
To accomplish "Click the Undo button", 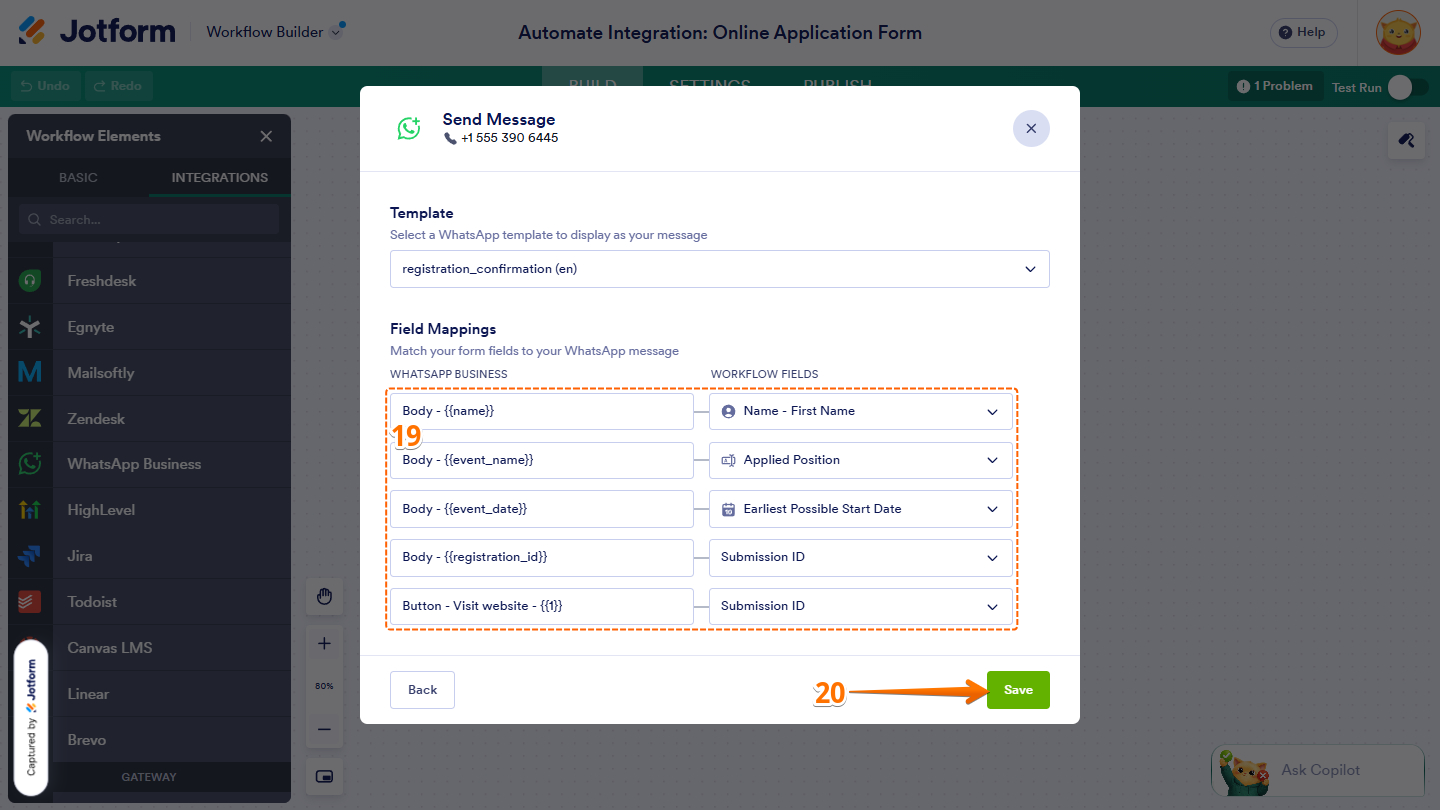I will pos(47,86).
